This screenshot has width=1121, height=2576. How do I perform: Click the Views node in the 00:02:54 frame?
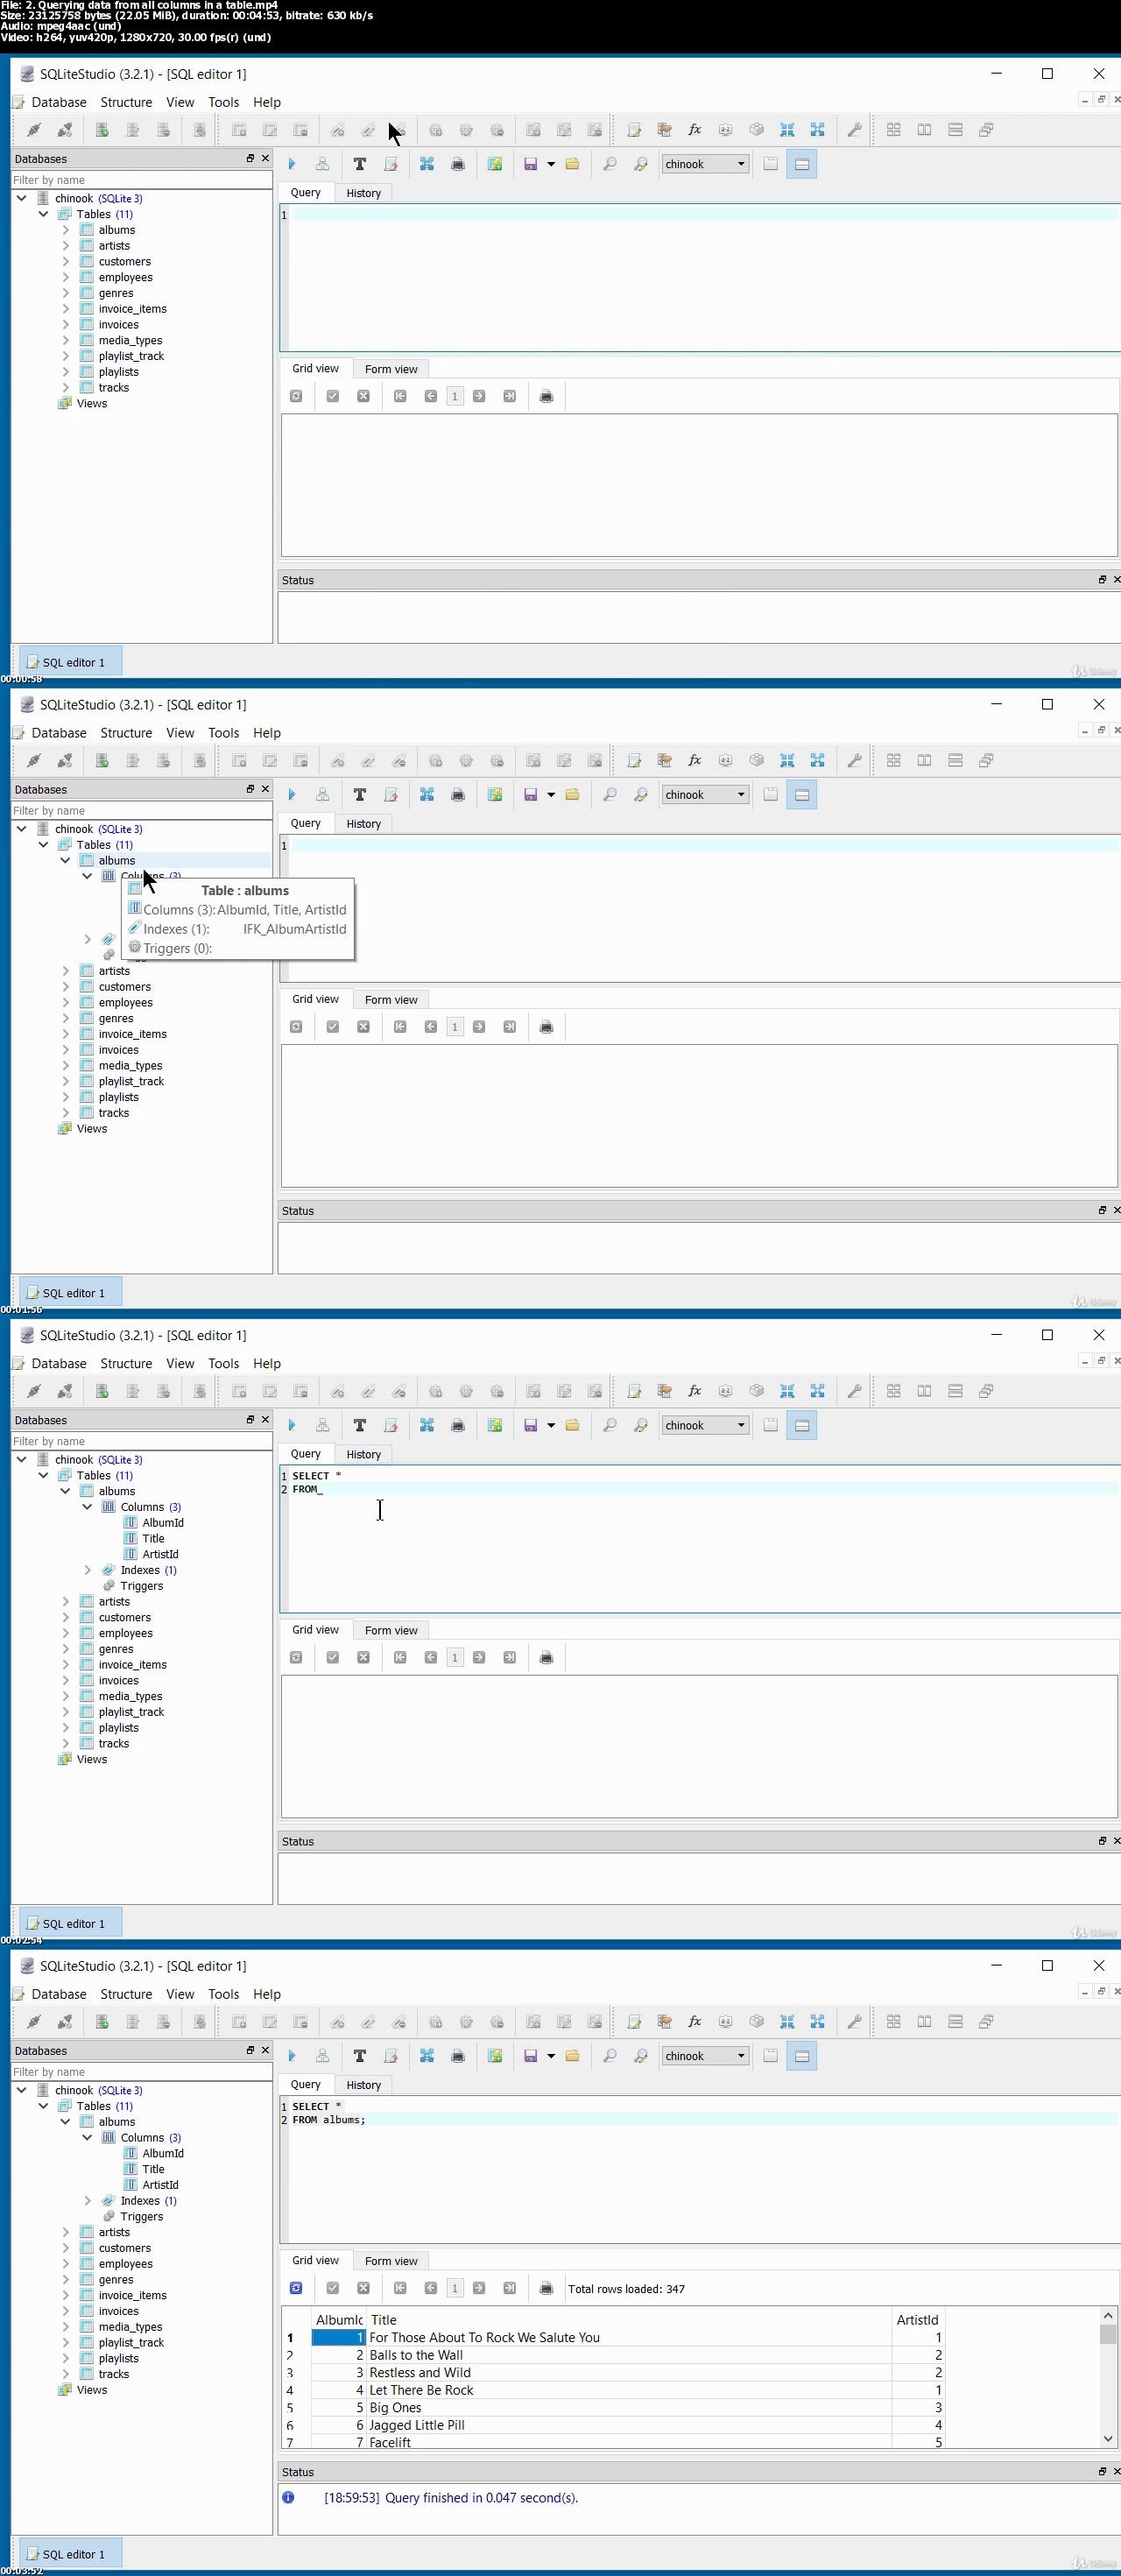click(x=91, y=1759)
